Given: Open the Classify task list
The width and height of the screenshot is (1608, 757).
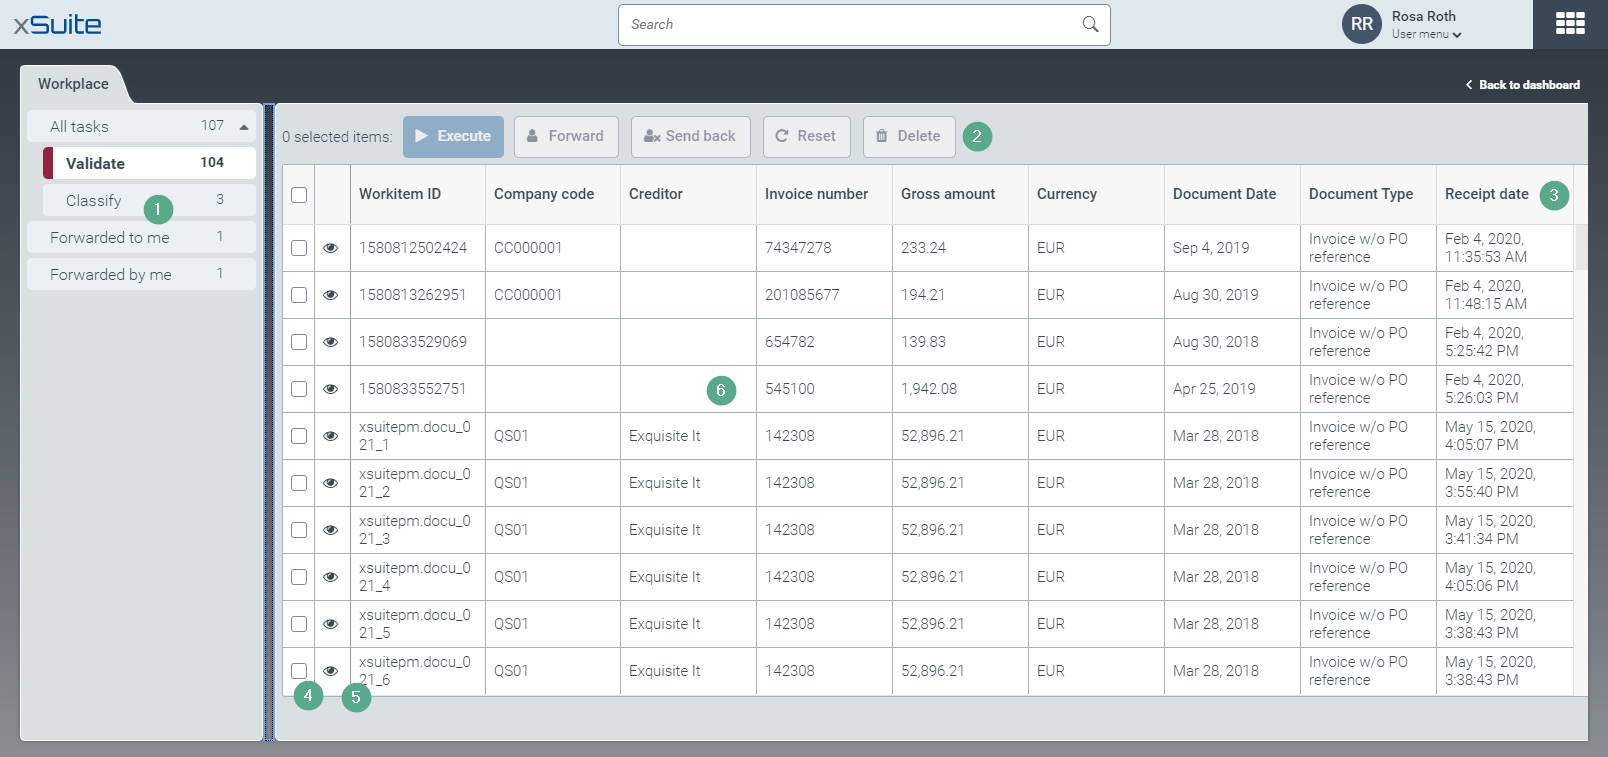Looking at the screenshot, I should [x=94, y=201].
